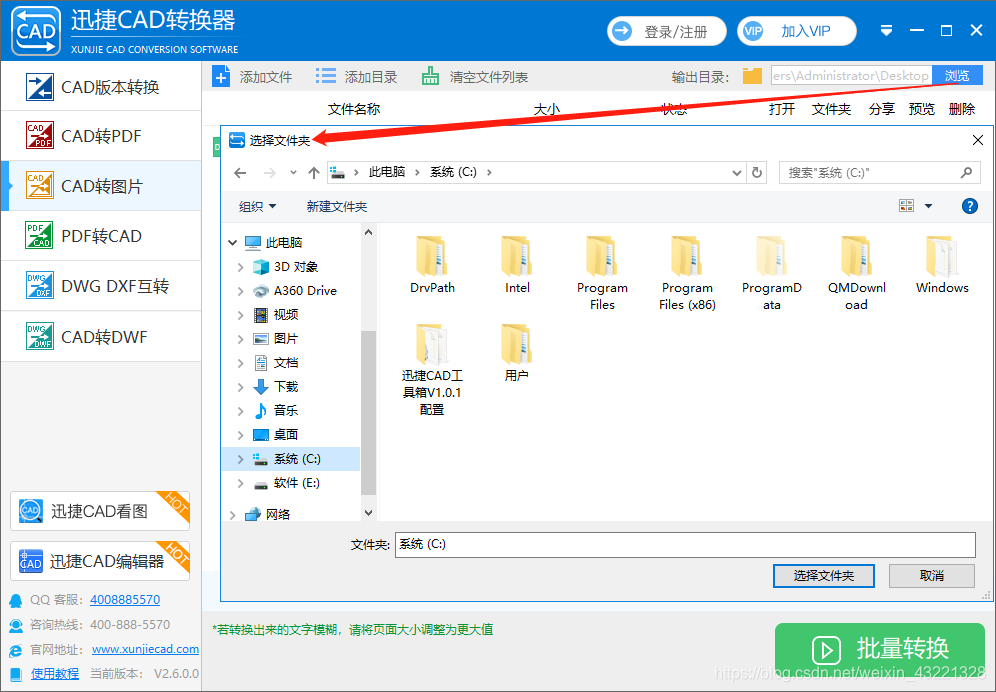This screenshot has width=996, height=692.
Task: Click the 新建文件夹 button
Action: 337,206
